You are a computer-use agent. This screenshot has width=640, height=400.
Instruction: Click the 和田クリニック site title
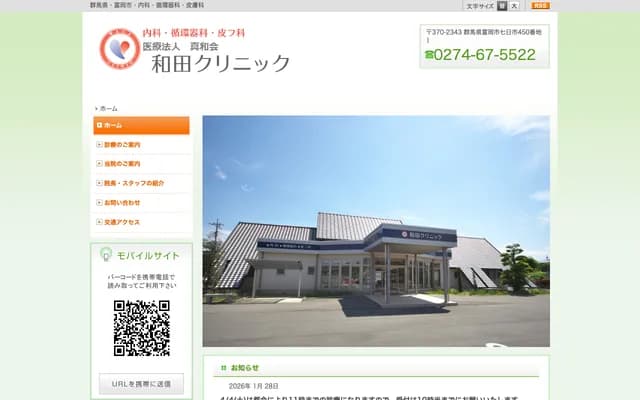pos(220,64)
